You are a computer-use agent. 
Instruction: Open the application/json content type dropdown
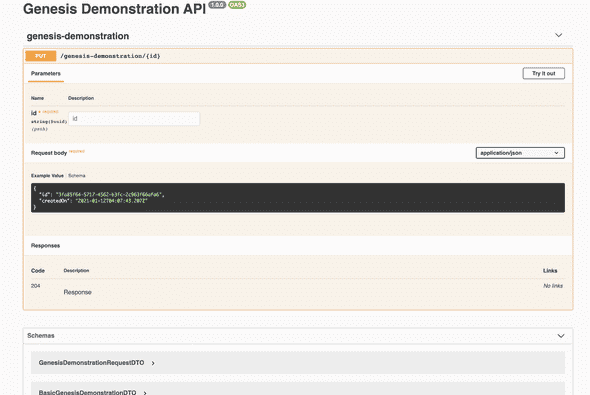[x=520, y=153]
